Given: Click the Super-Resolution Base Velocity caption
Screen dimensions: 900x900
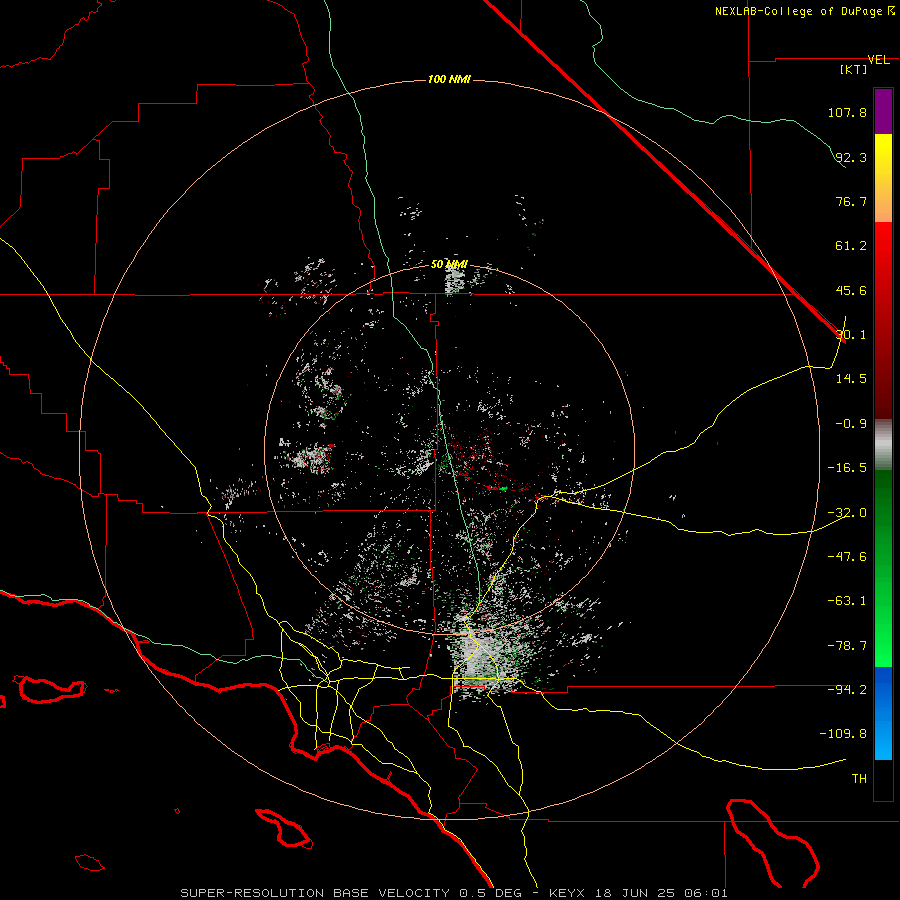Looking at the screenshot, I should (x=454, y=893).
